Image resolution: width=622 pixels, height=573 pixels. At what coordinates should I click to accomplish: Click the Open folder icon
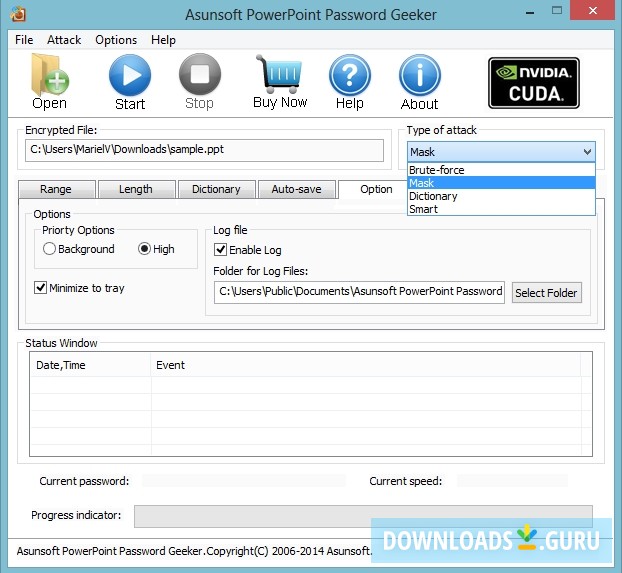pos(50,75)
